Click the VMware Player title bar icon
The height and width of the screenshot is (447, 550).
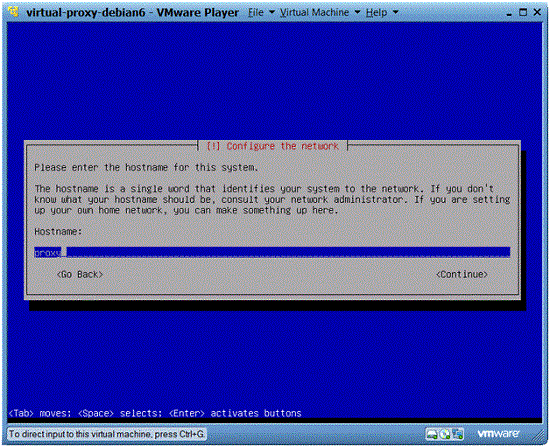14,12
